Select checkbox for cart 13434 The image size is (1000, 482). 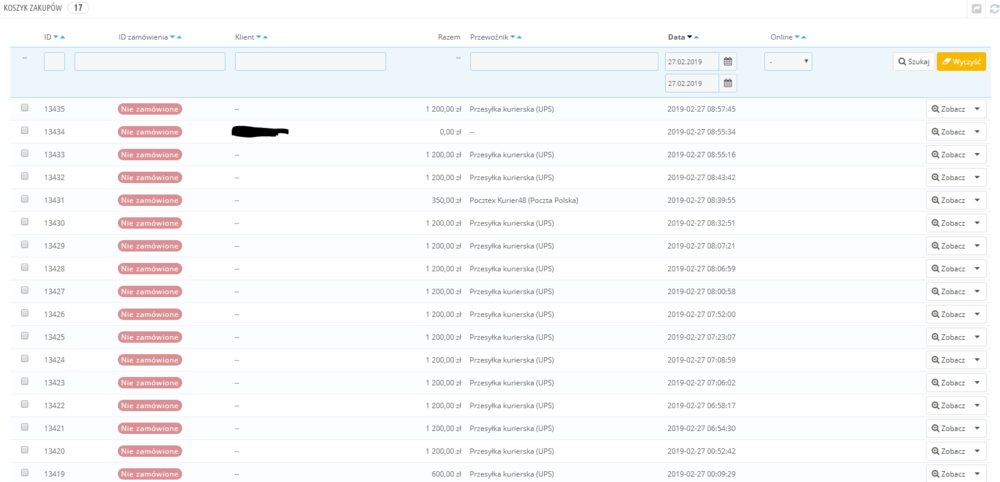click(25, 130)
